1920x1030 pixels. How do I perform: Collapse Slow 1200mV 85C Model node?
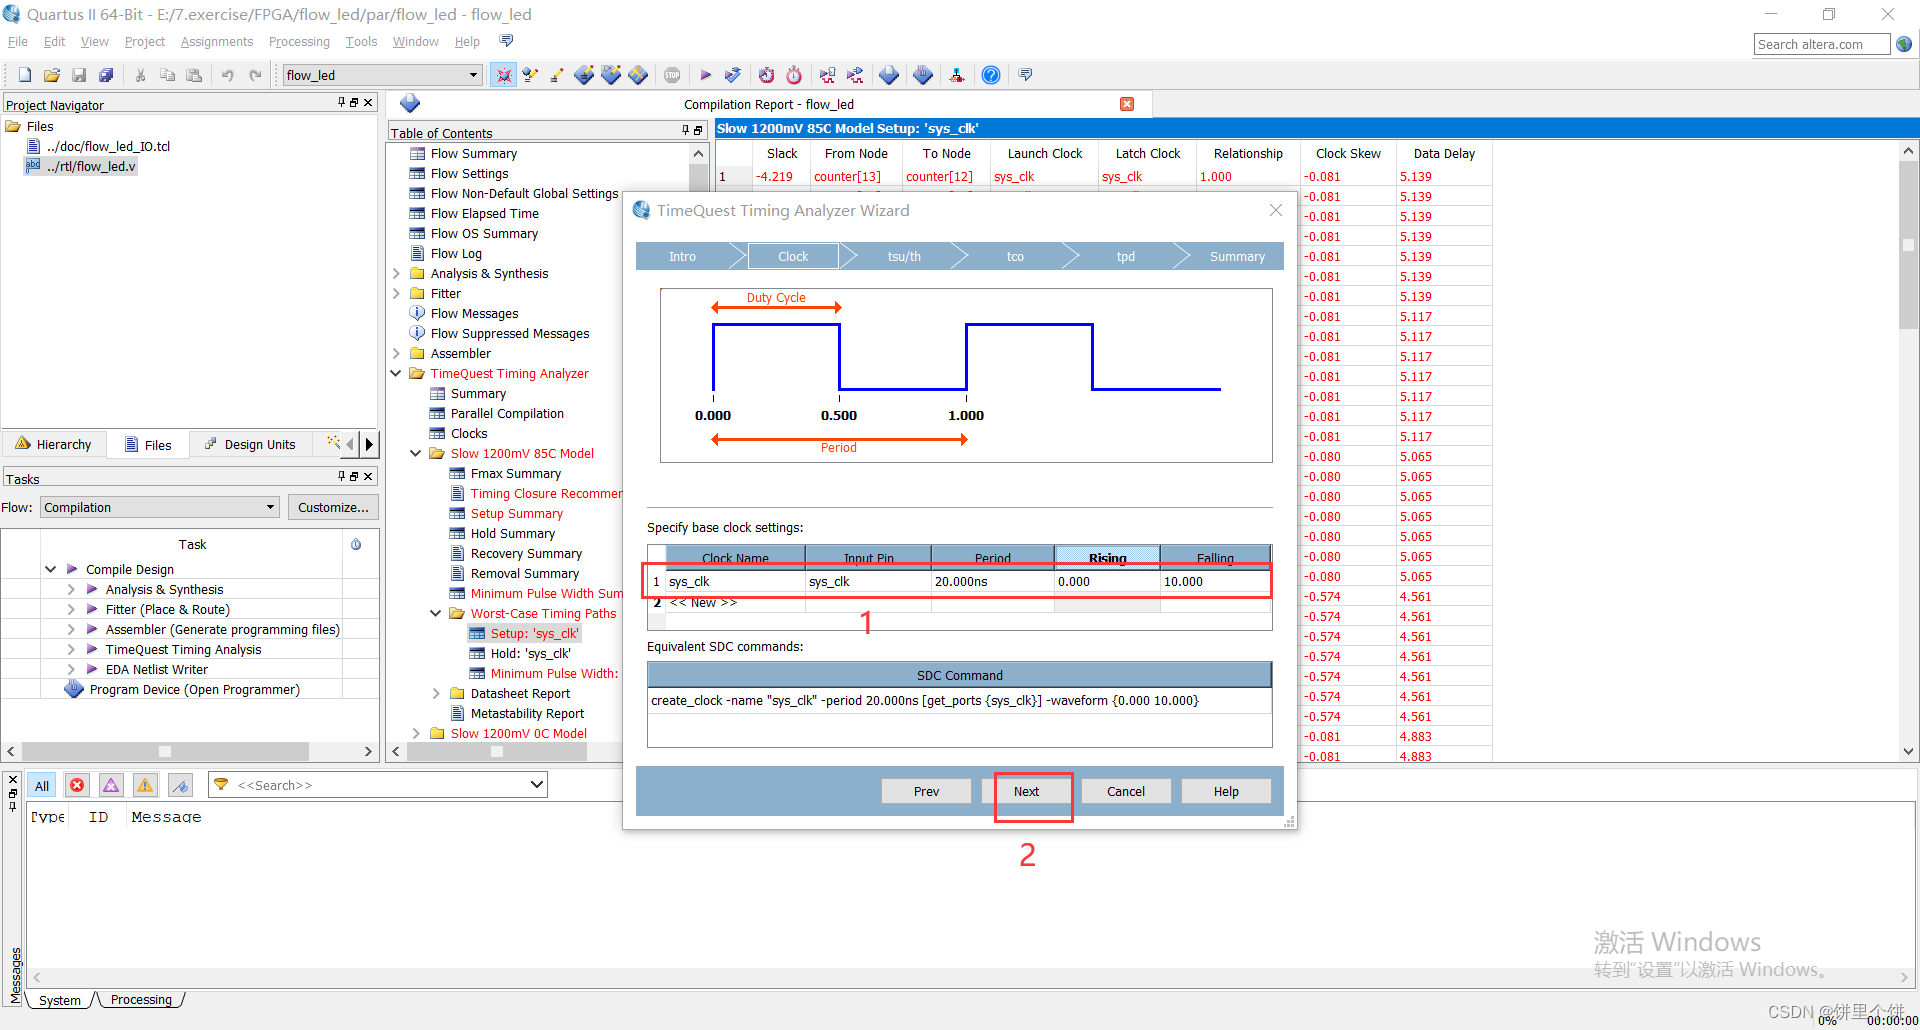click(x=416, y=453)
